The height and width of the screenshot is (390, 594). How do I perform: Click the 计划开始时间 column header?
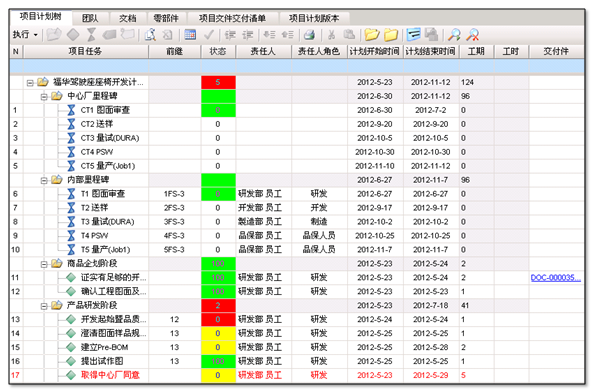click(x=375, y=52)
